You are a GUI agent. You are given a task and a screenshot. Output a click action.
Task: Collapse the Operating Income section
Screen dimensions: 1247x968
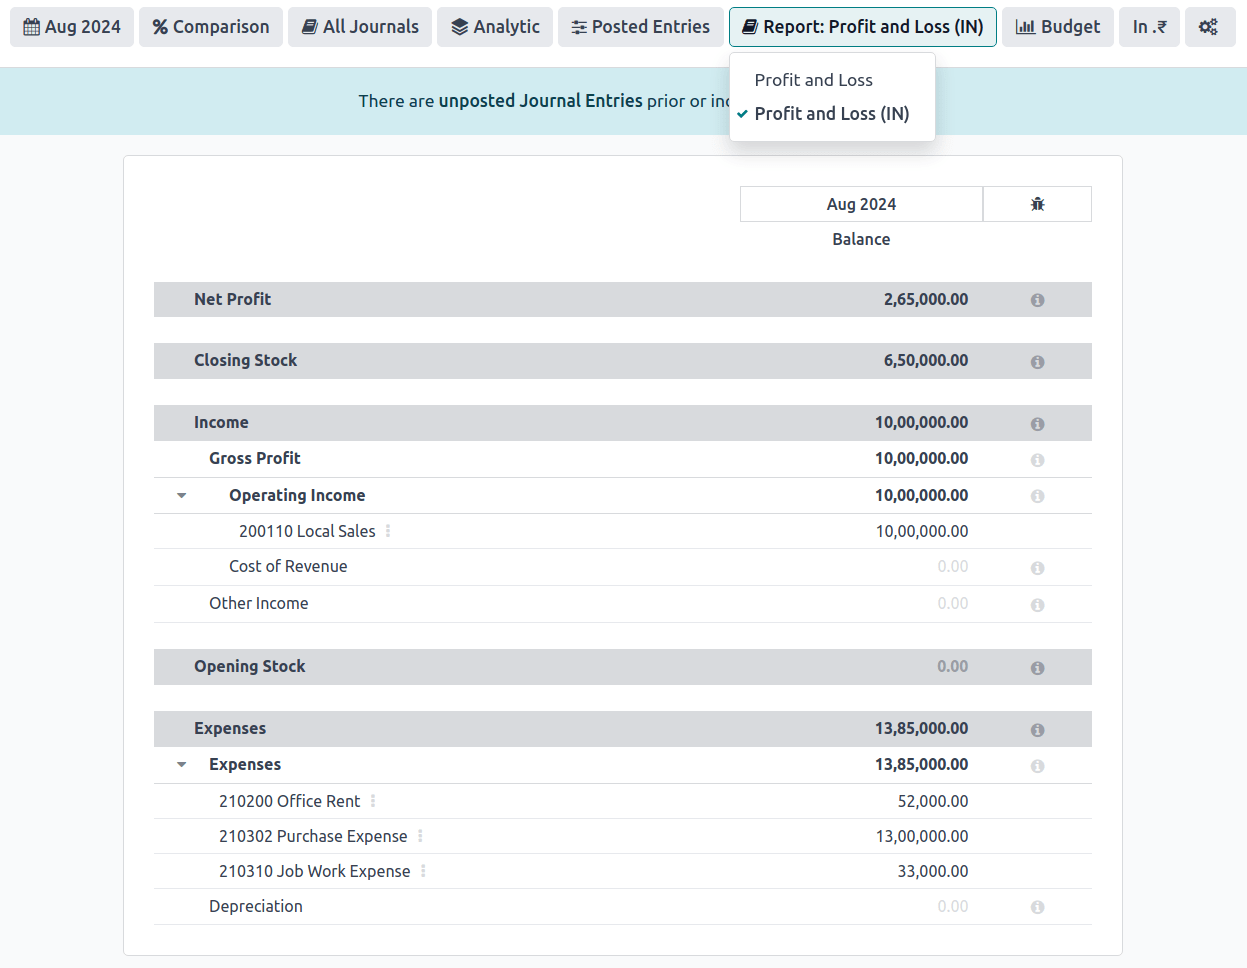click(181, 494)
